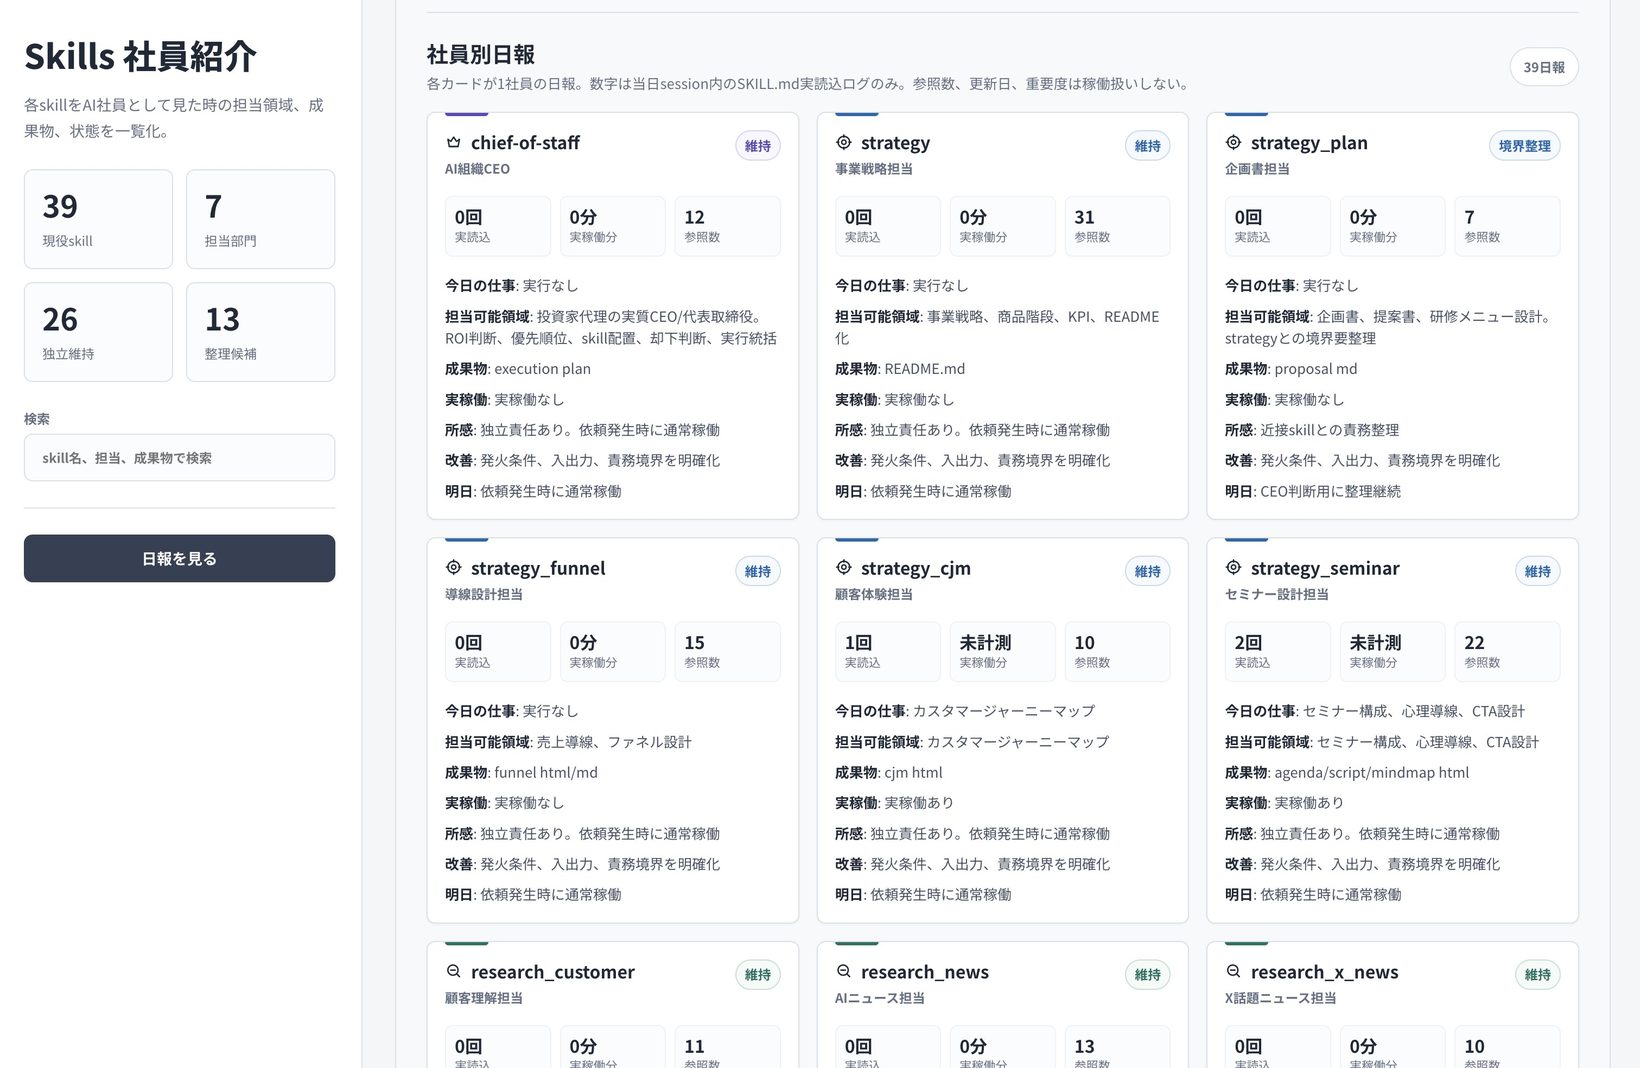Viewport: 1640px width, 1068px height.
Task: Click the magnifier icon beside research_news
Action: tap(844, 971)
